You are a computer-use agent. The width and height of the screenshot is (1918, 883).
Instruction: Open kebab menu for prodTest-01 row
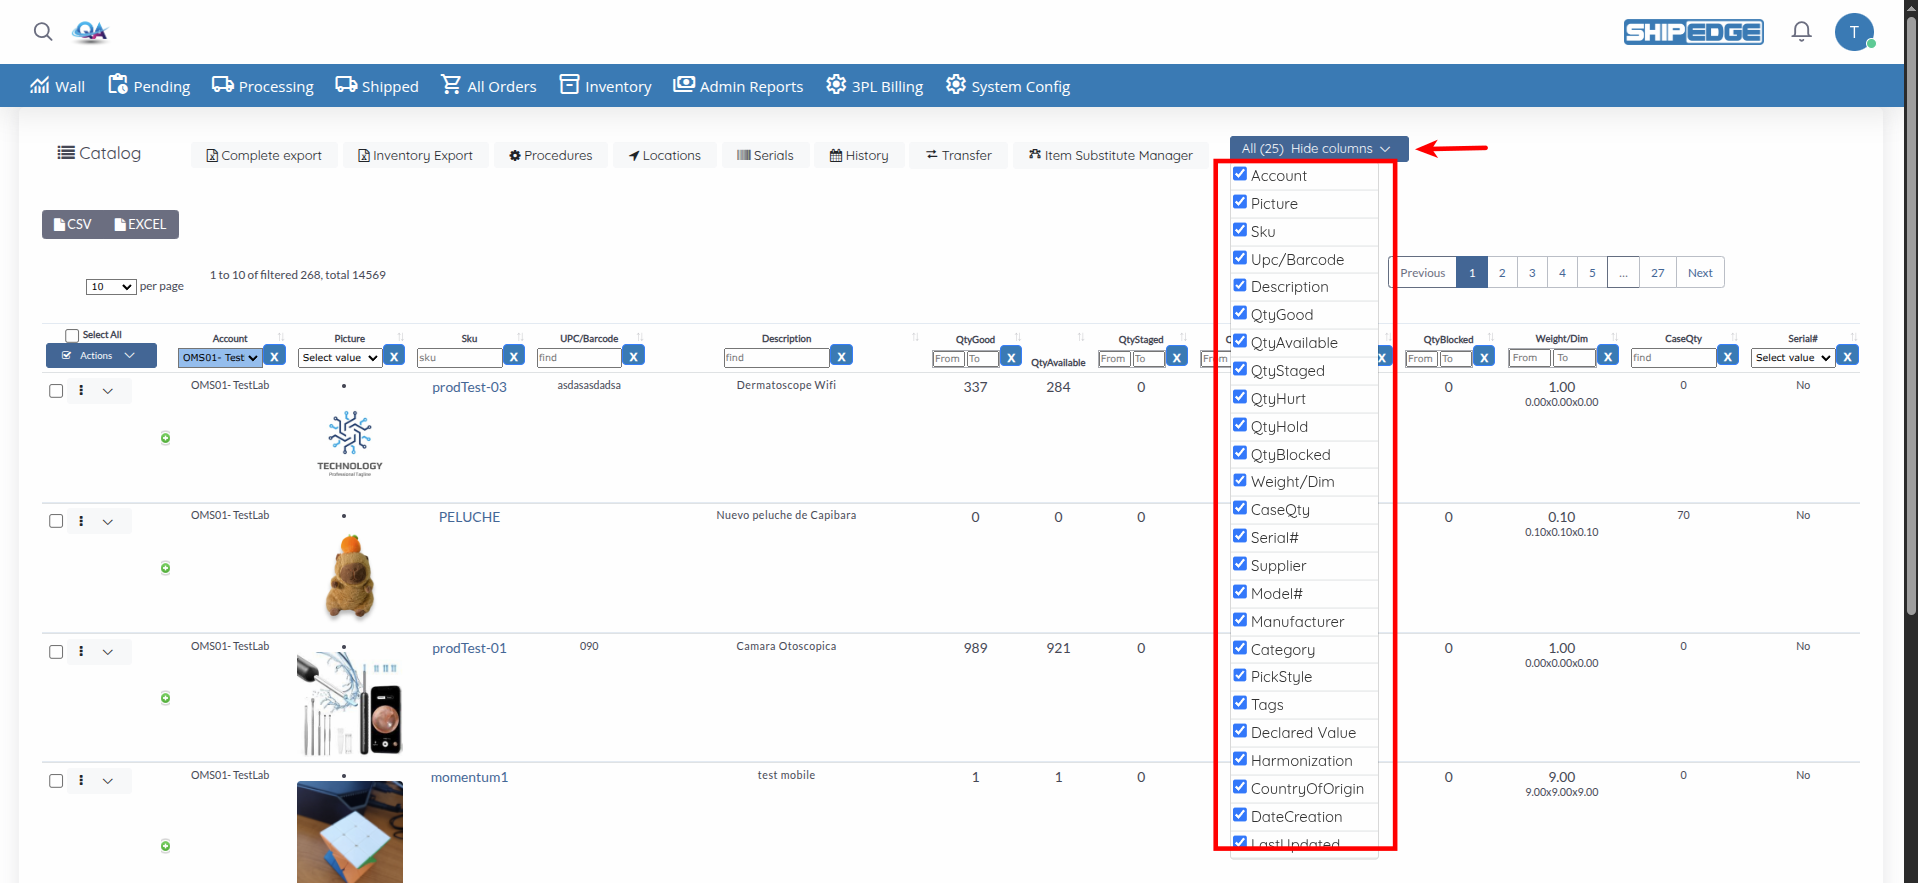coord(81,651)
